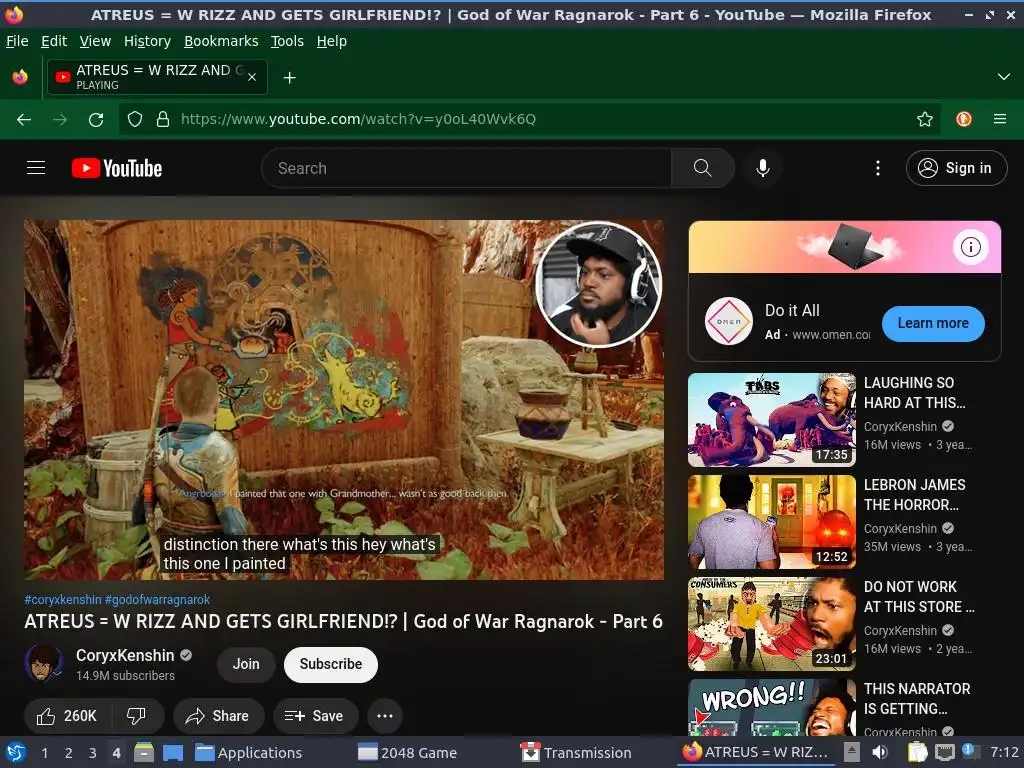Click the video player to pause

coord(344,400)
